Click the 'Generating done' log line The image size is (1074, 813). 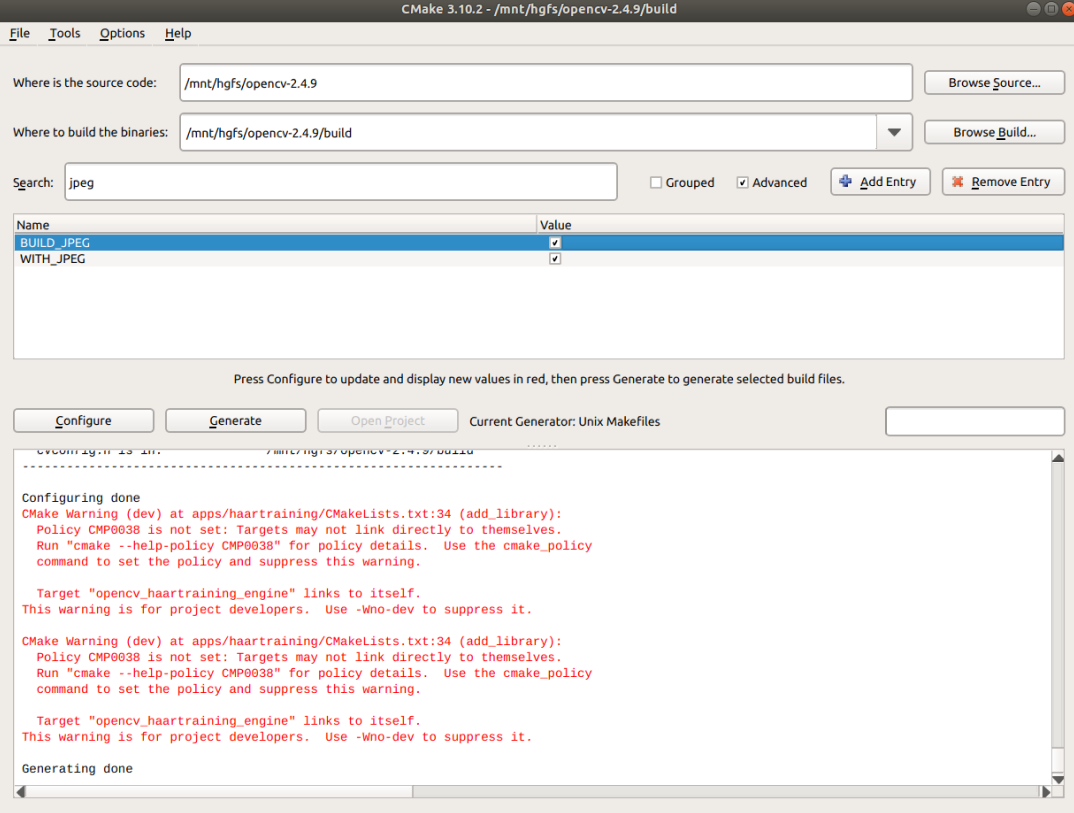pyautogui.click(x=77, y=768)
